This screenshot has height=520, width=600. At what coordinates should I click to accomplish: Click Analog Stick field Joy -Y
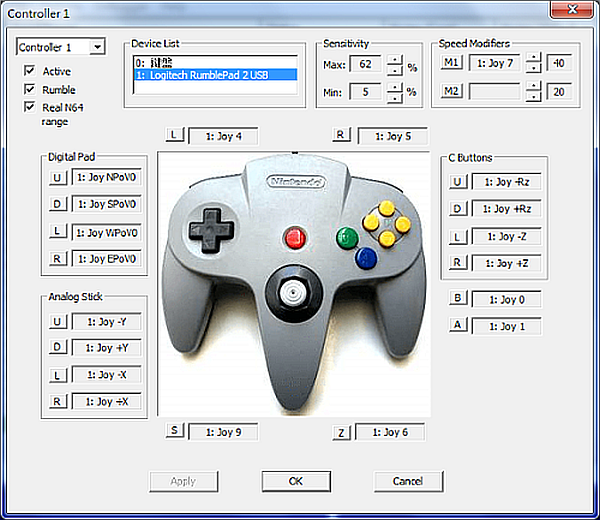click(107, 322)
